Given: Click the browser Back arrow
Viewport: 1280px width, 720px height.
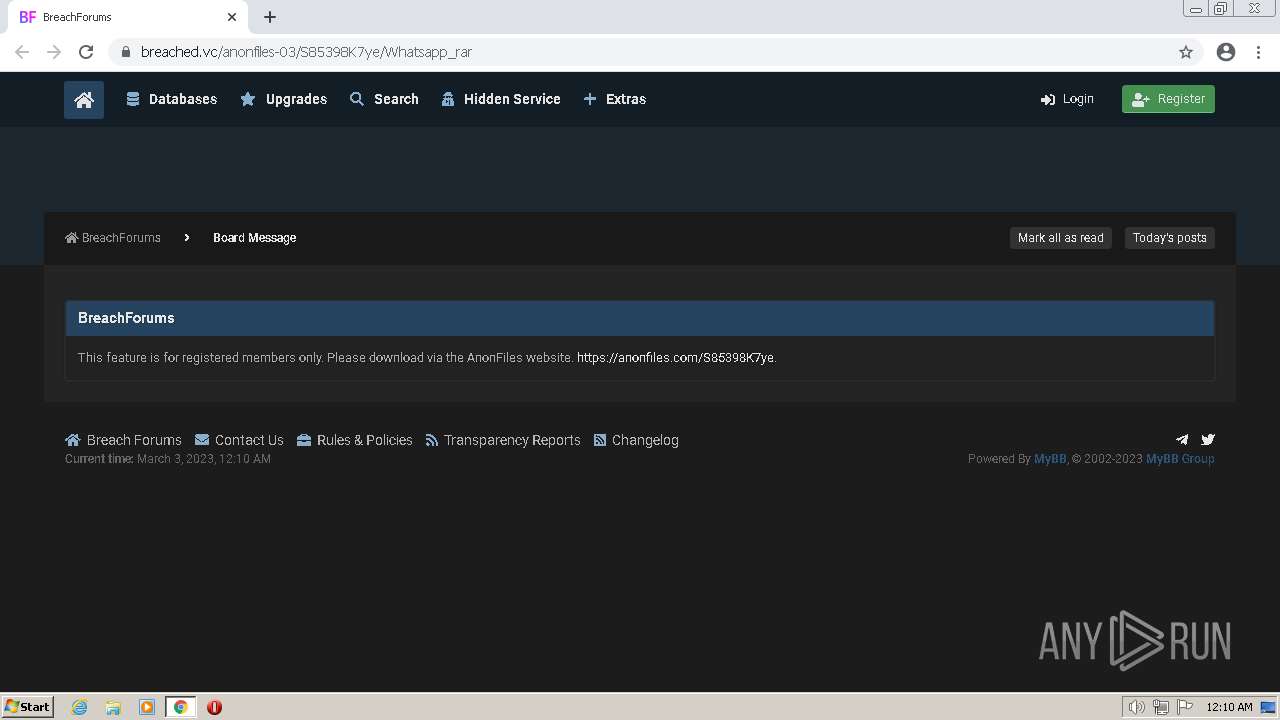Looking at the screenshot, I should coord(22,52).
